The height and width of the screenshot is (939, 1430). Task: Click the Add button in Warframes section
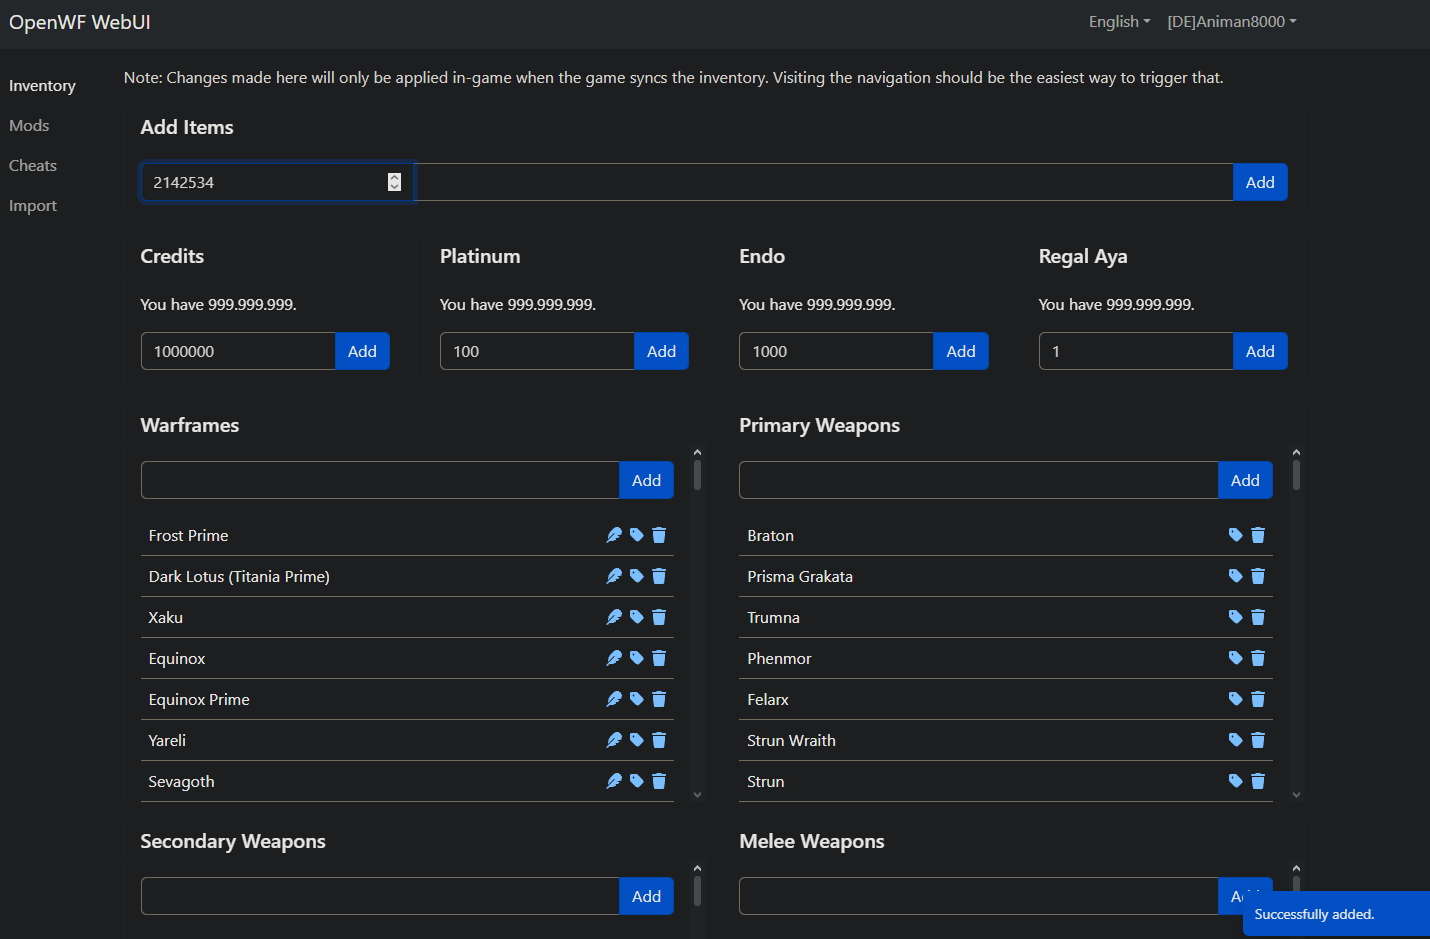(x=647, y=480)
